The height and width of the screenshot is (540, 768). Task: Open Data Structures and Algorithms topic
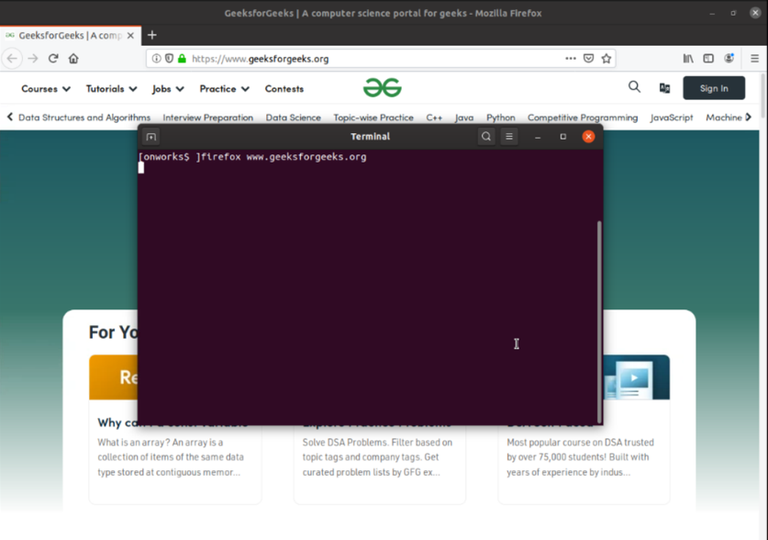84,118
